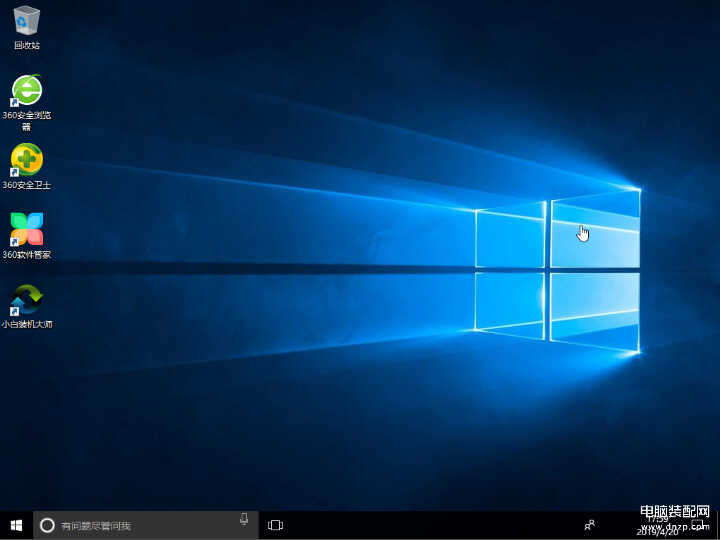Open Task View from the taskbar

(x=275, y=525)
